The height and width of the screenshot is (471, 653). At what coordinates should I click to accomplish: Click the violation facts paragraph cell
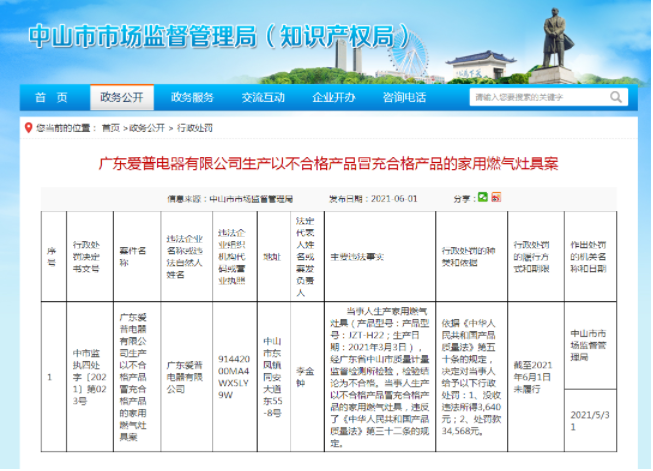point(380,377)
